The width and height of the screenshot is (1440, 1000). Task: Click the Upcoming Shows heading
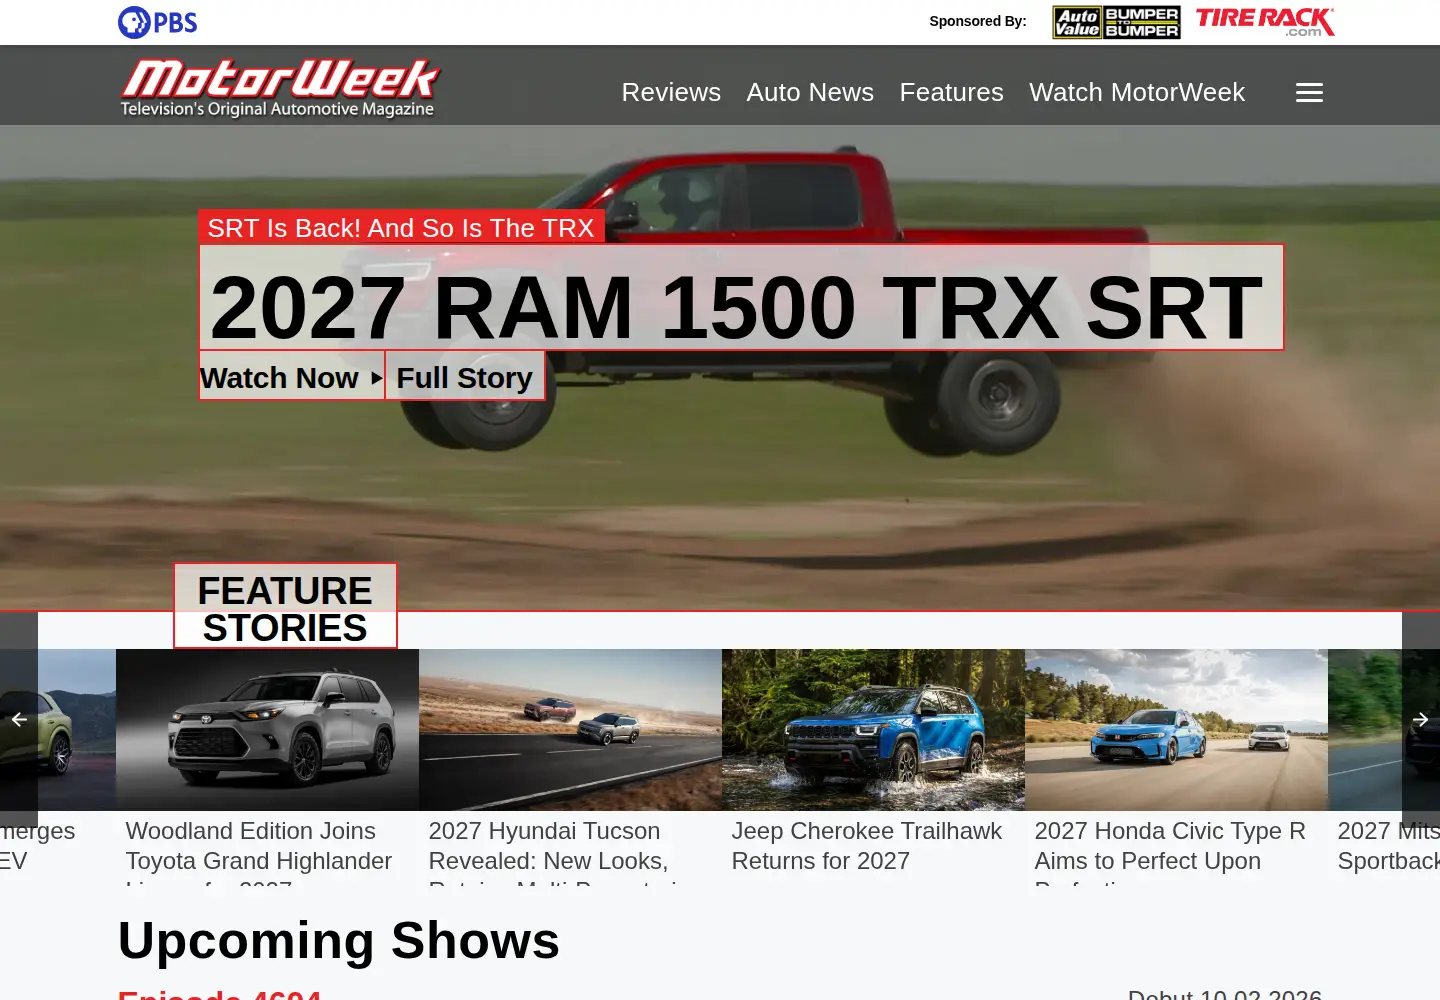339,941
